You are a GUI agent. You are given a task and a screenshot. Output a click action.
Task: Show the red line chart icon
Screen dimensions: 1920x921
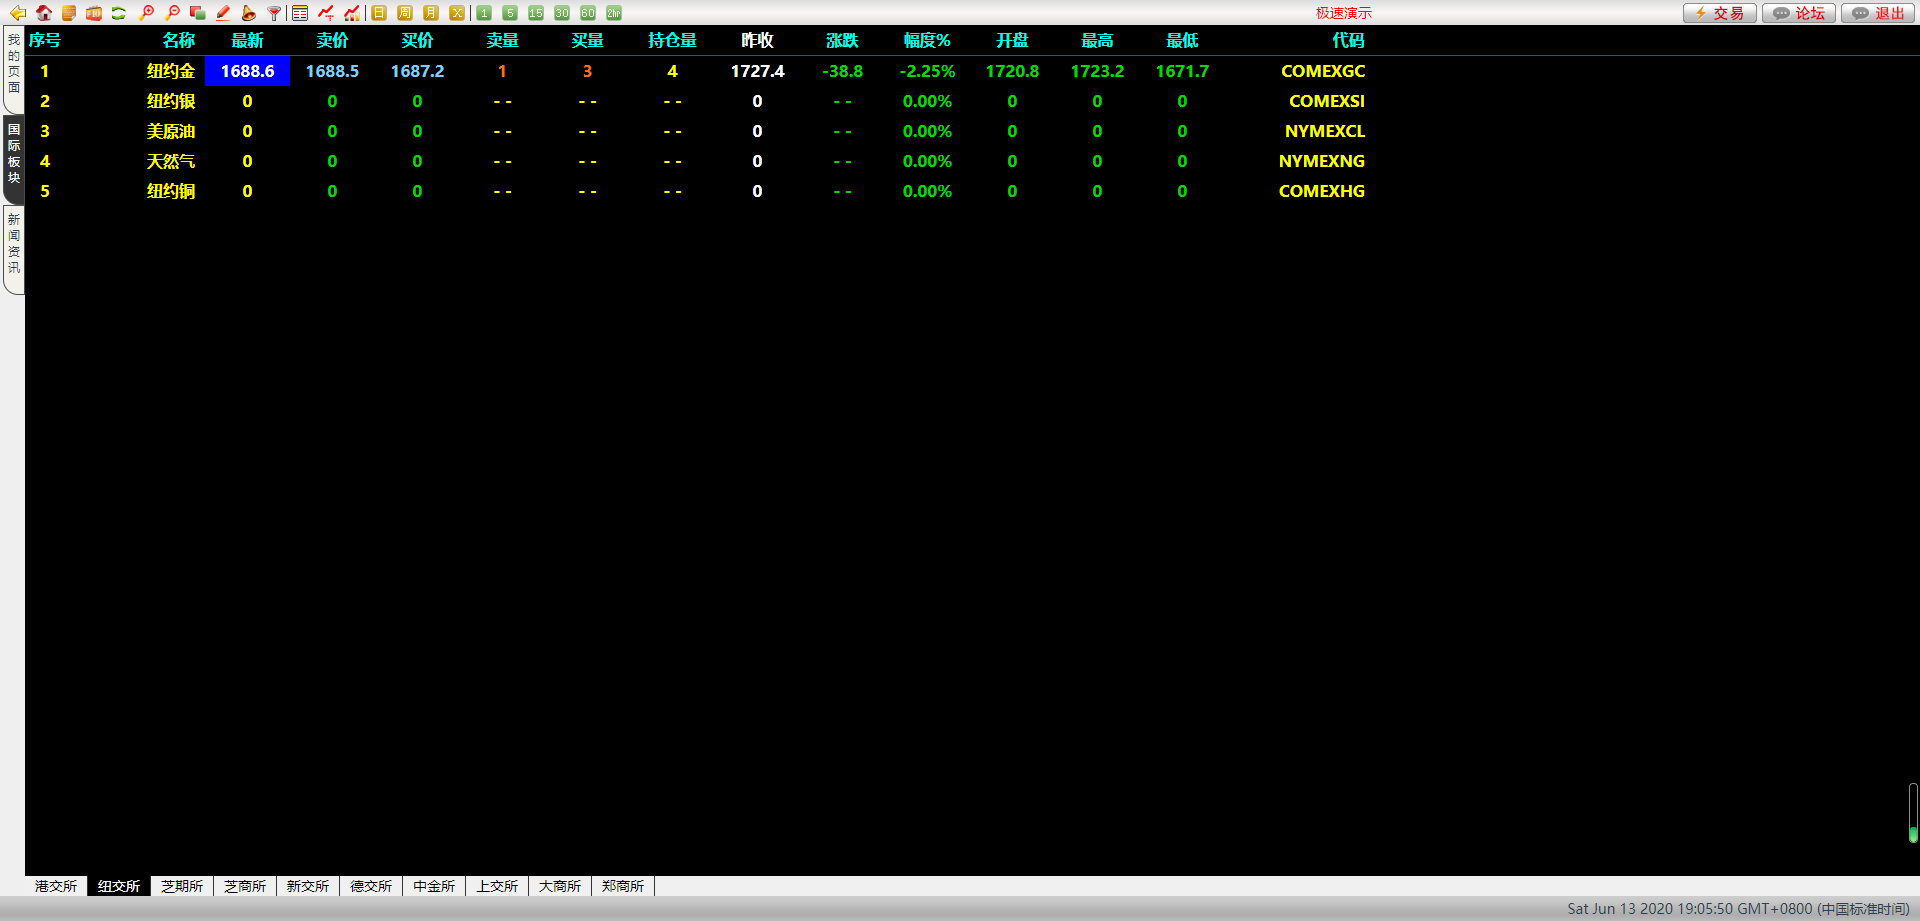(x=326, y=13)
